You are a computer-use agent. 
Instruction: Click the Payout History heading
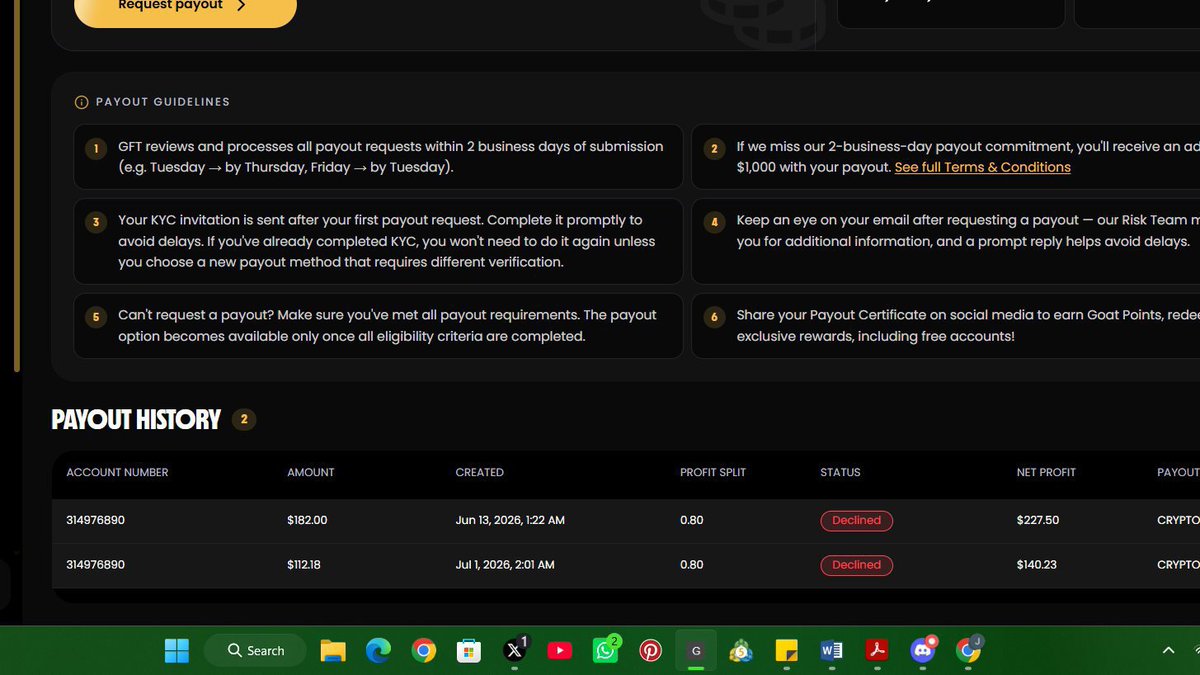coord(136,420)
